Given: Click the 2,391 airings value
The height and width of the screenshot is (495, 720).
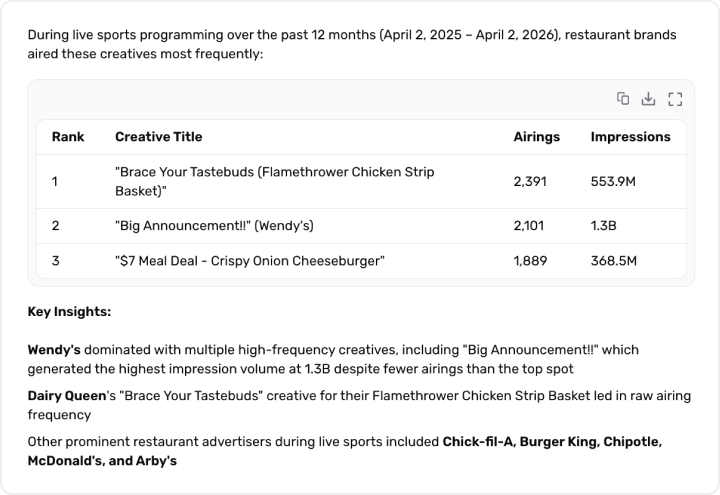Looking at the screenshot, I should coord(531,181).
